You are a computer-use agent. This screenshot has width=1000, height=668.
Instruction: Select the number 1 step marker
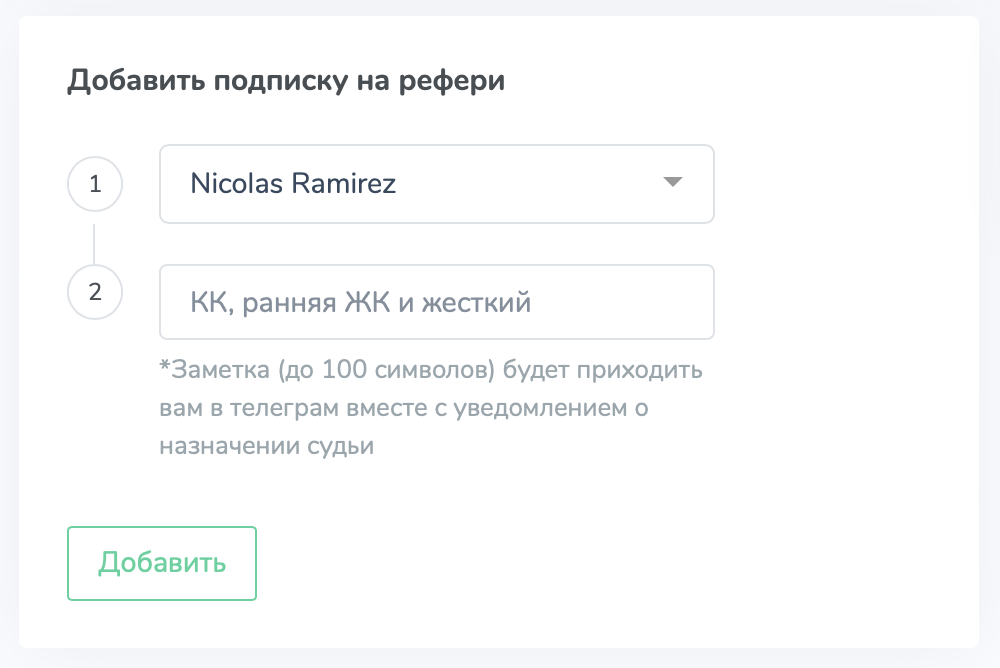click(95, 184)
